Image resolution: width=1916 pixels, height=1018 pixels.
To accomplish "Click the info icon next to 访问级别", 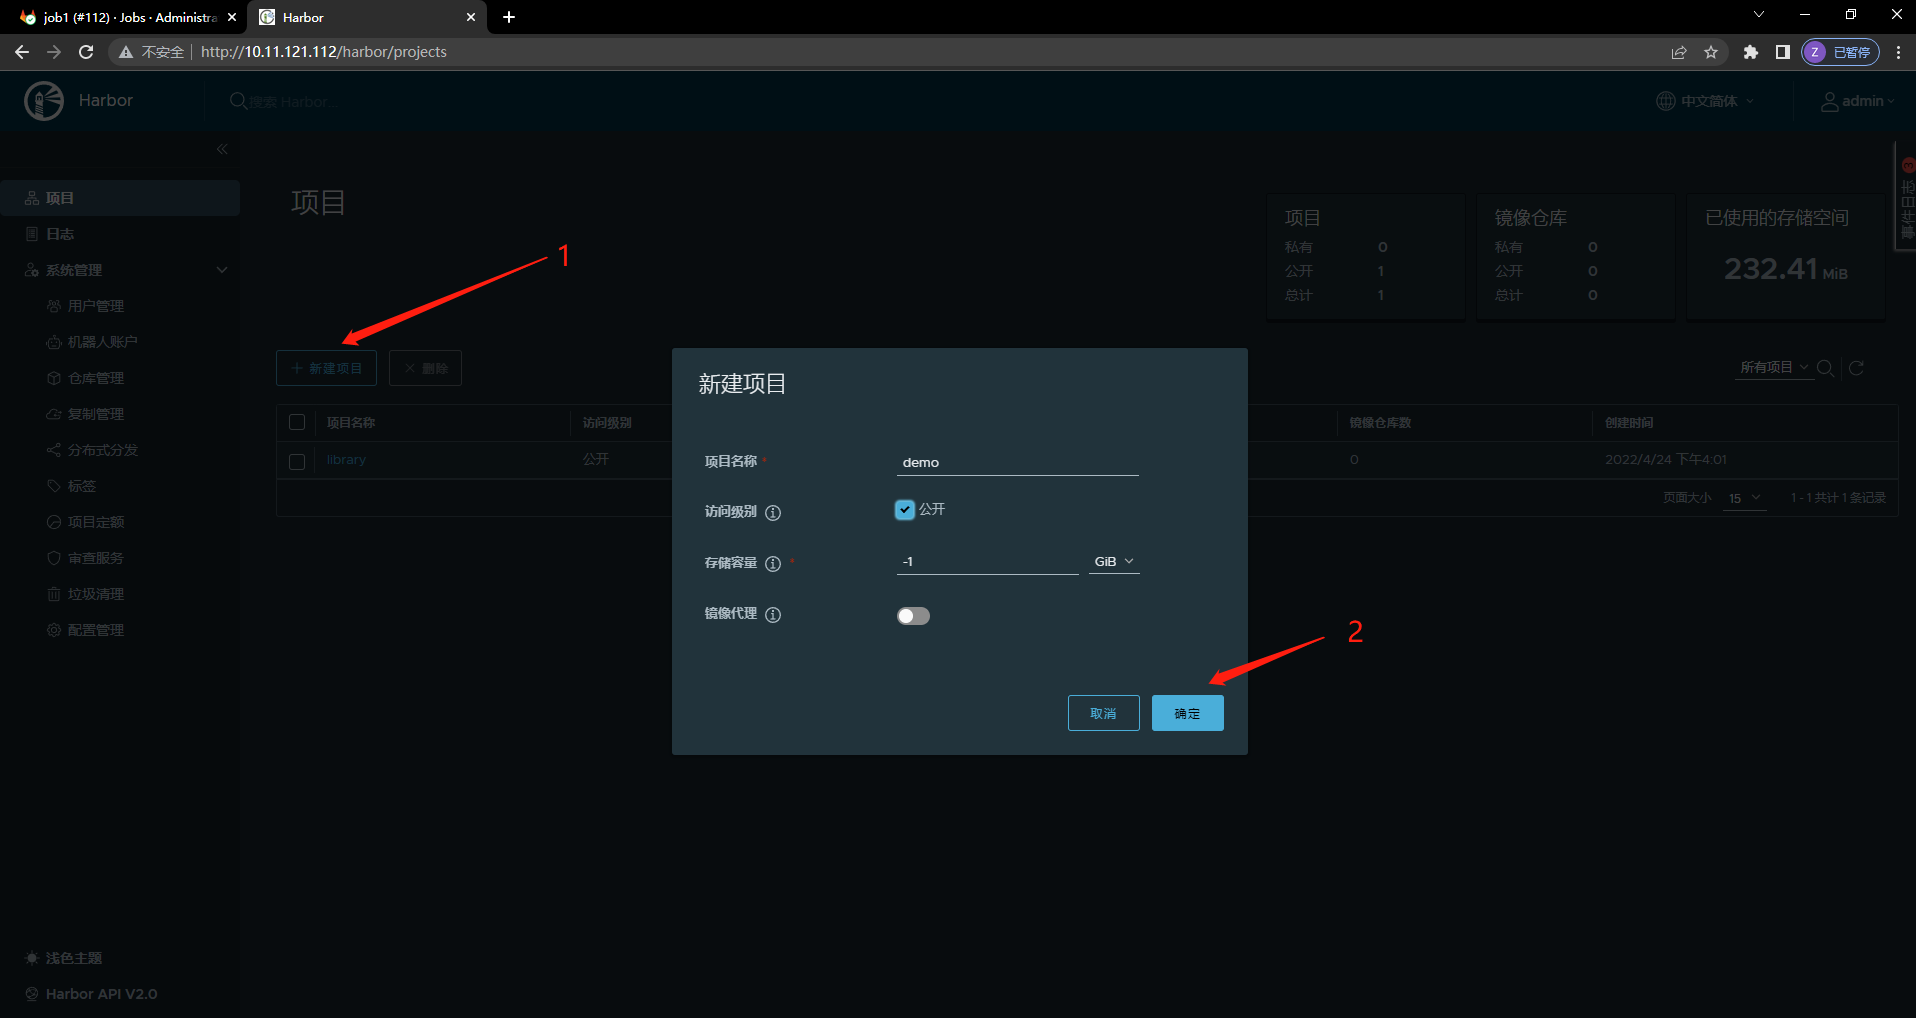I will 773,512.
